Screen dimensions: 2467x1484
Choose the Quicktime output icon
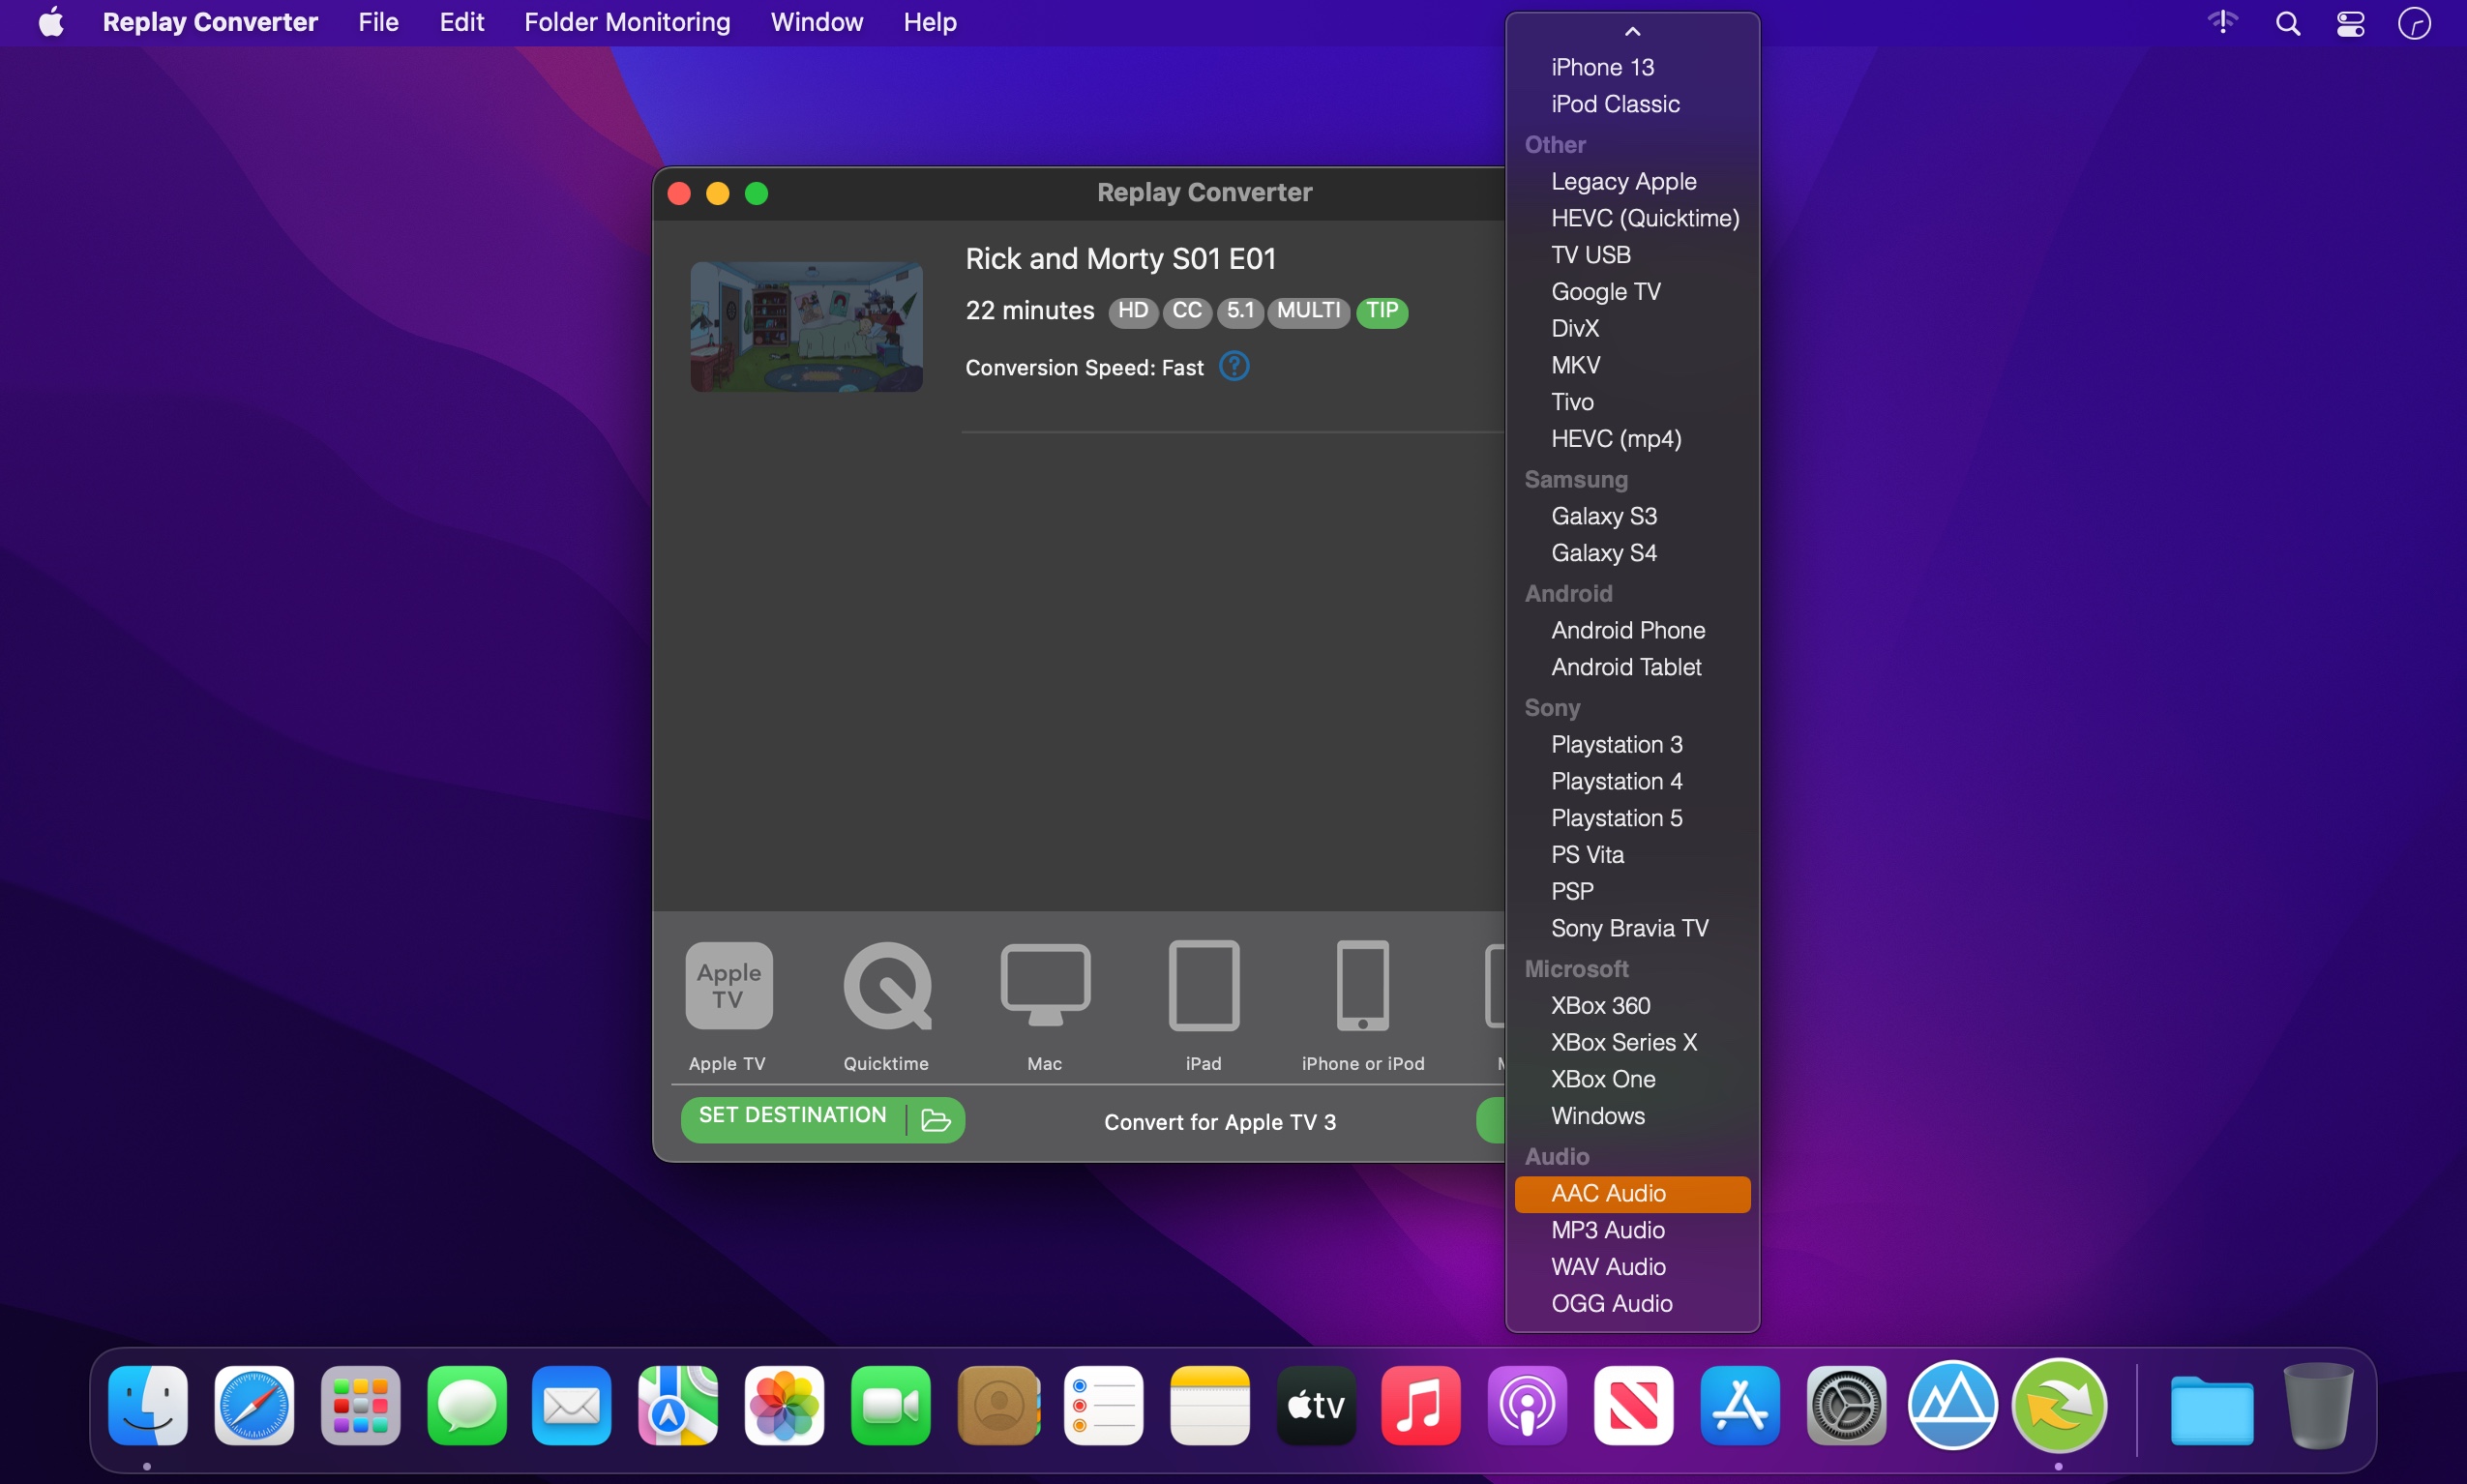(887, 985)
